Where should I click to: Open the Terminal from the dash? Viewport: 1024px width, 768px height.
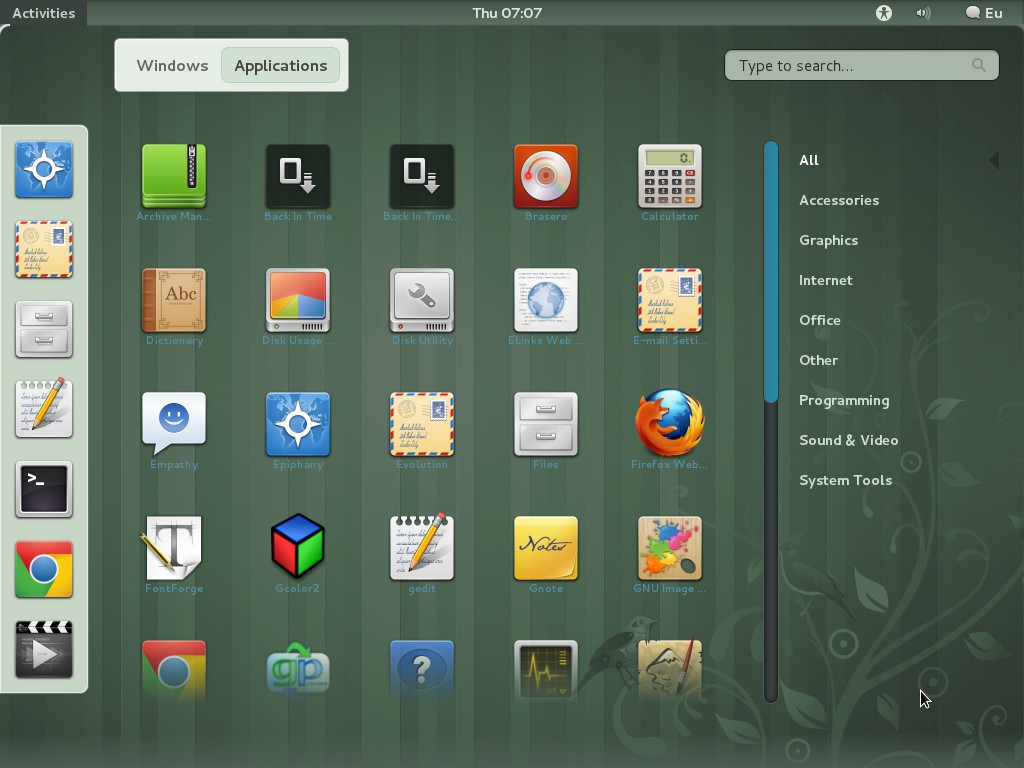[44, 489]
